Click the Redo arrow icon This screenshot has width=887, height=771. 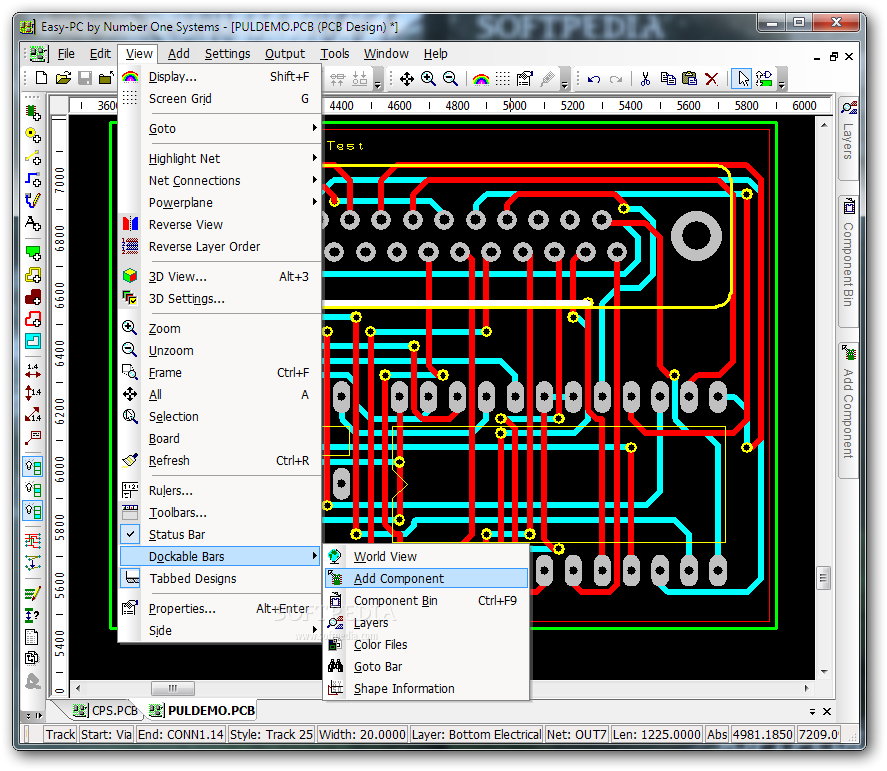615,79
